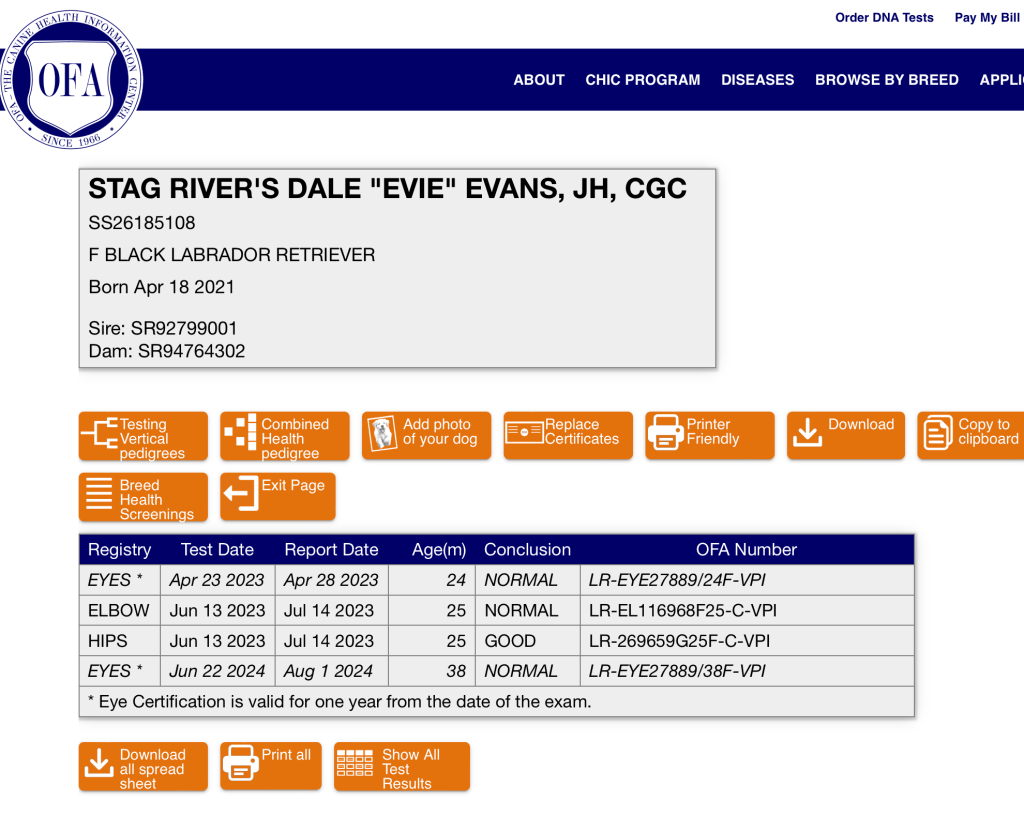Open Testing Vertical pedigrees
Viewport: 1024px width, 816px height.
[143, 437]
